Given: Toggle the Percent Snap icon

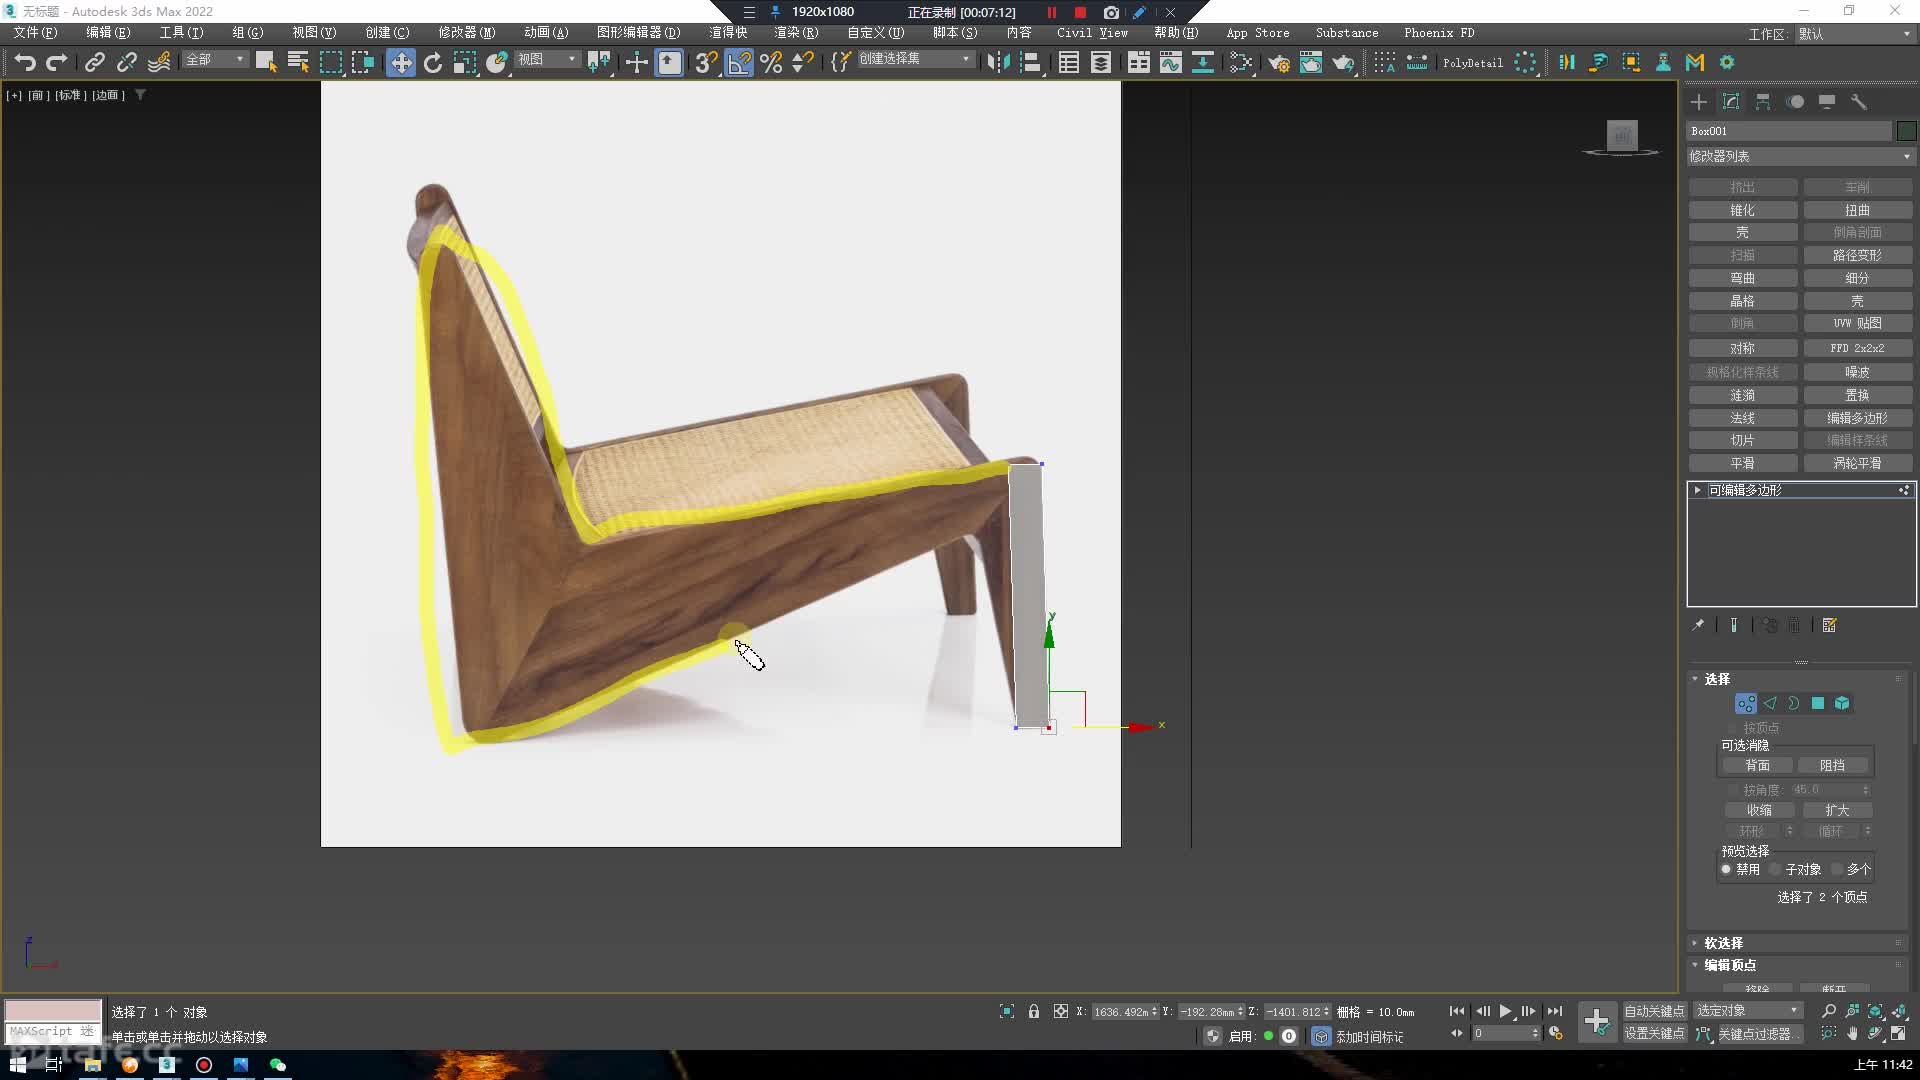Looking at the screenshot, I should click(x=771, y=62).
